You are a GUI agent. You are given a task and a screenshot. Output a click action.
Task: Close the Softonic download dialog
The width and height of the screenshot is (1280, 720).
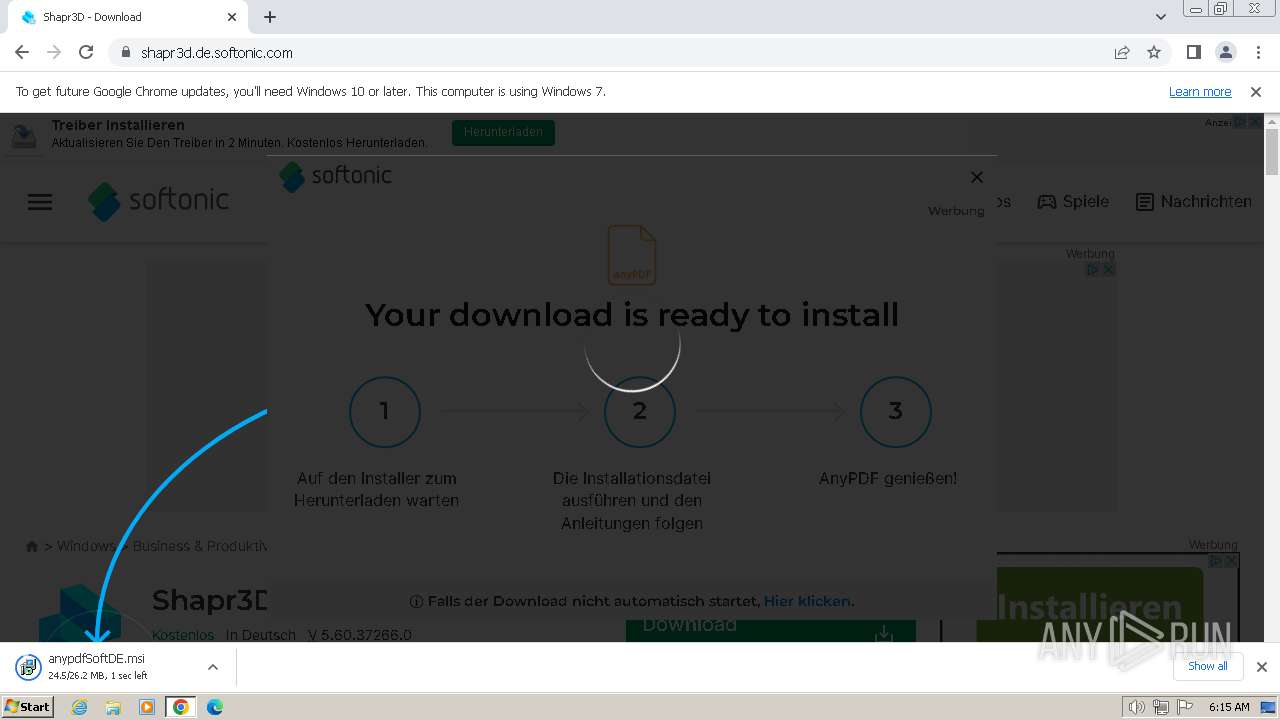[977, 177]
